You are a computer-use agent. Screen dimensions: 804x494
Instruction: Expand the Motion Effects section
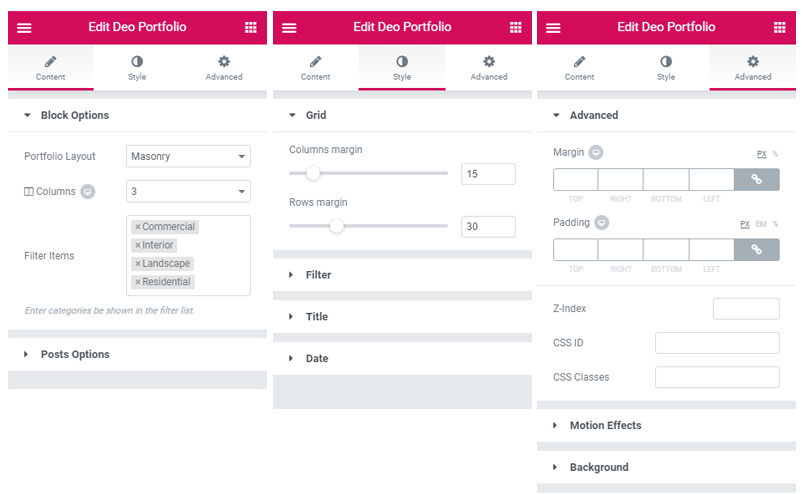(x=605, y=425)
